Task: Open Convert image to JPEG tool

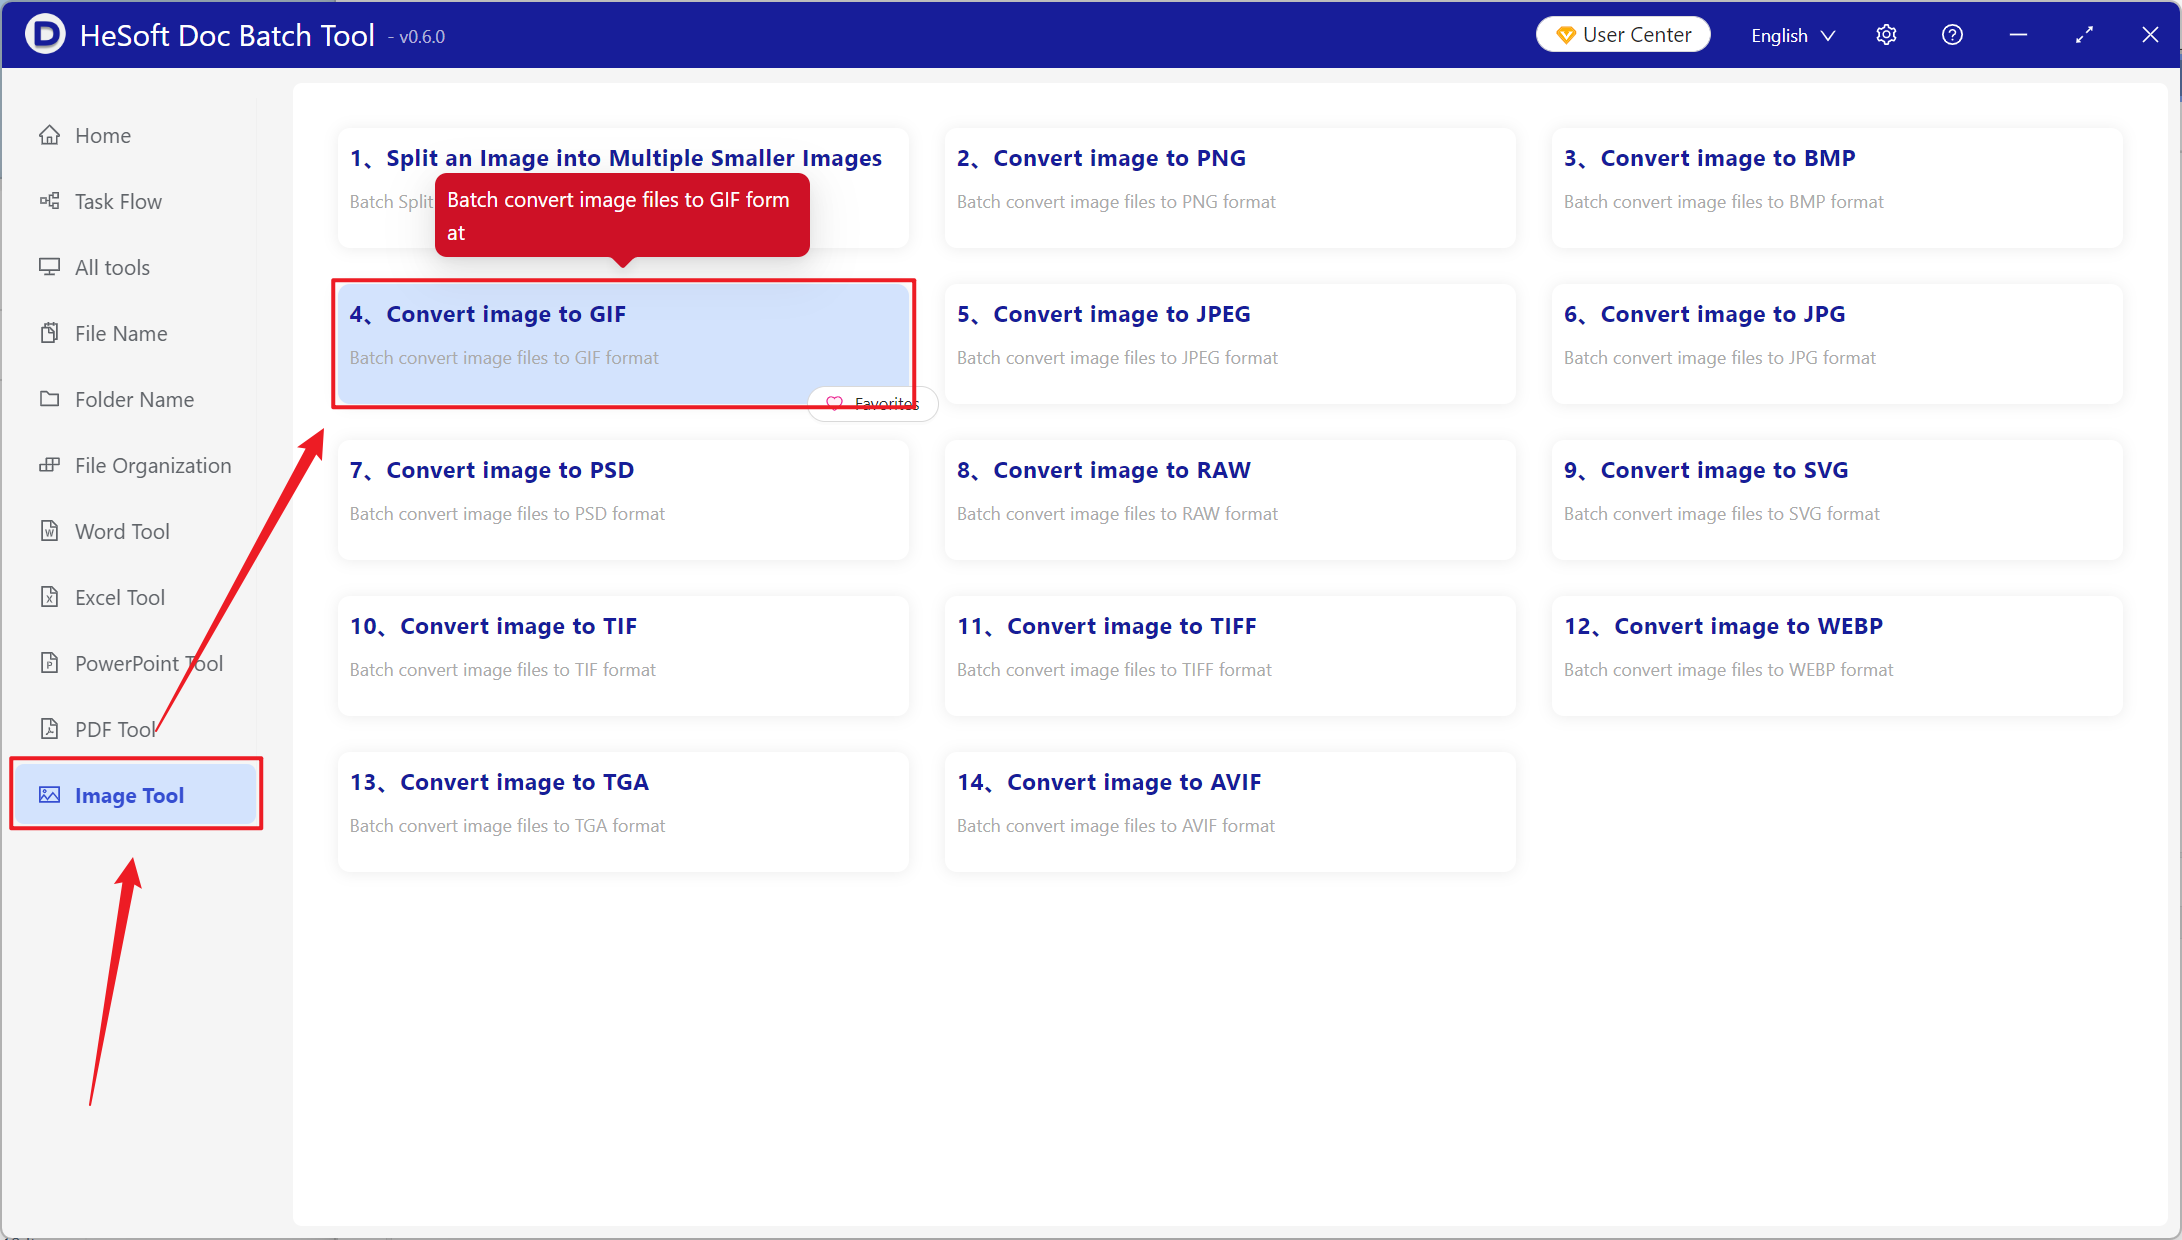Action: [1230, 343]
